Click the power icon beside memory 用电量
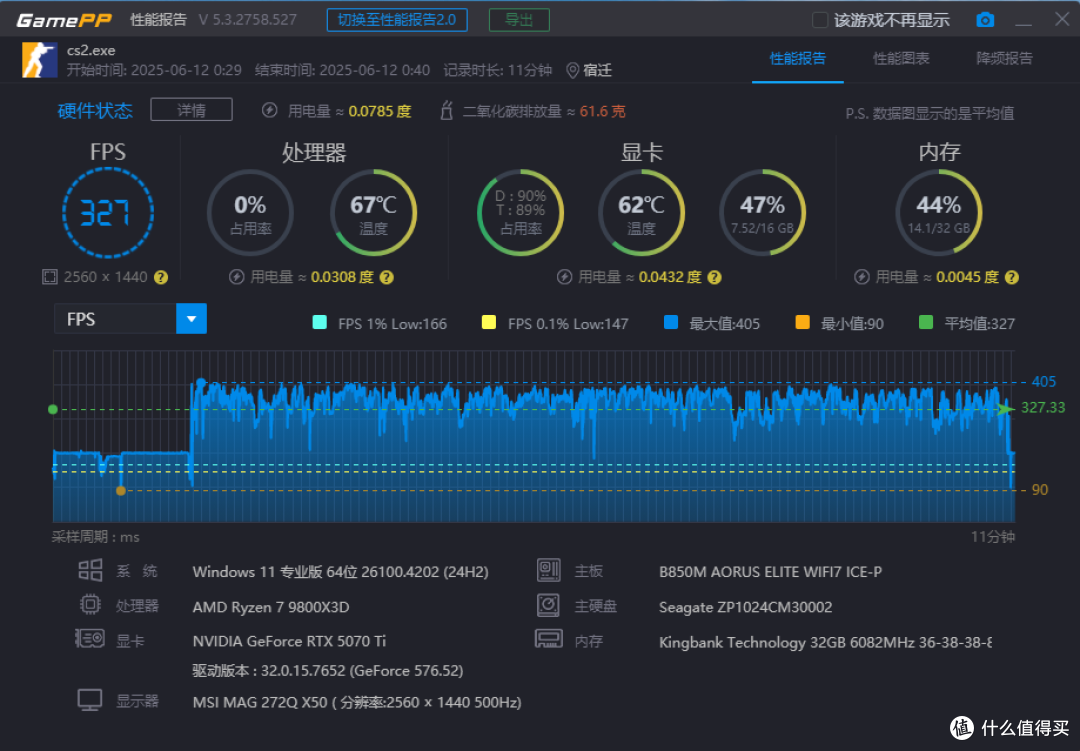This screenshot has height=751, width=1080. (x=862, y=277)
